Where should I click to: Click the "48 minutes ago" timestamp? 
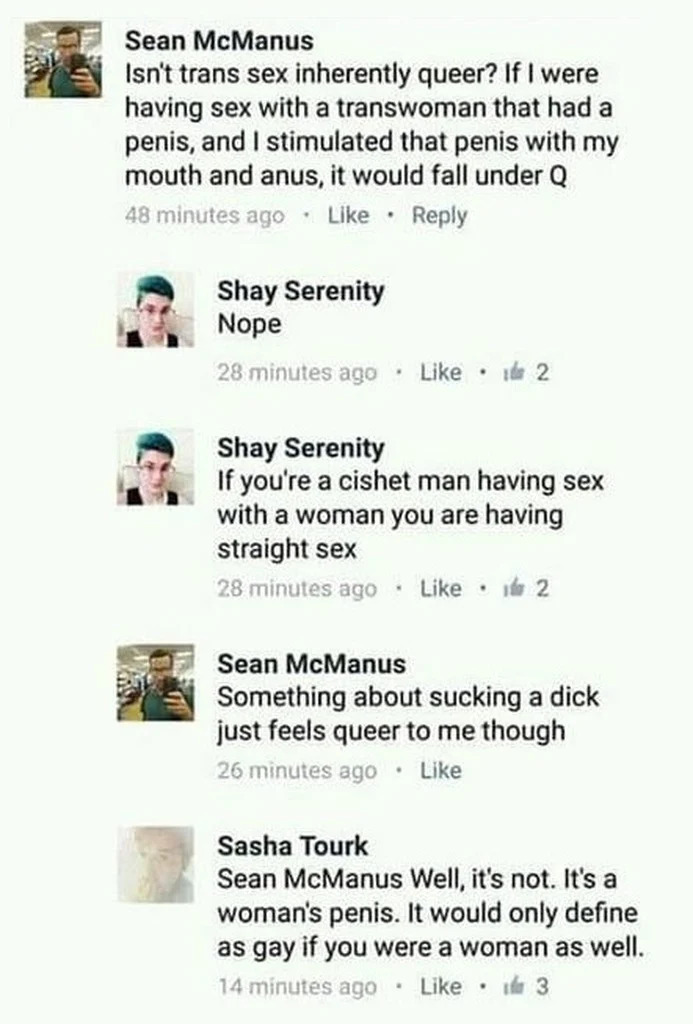pos(204,216)
